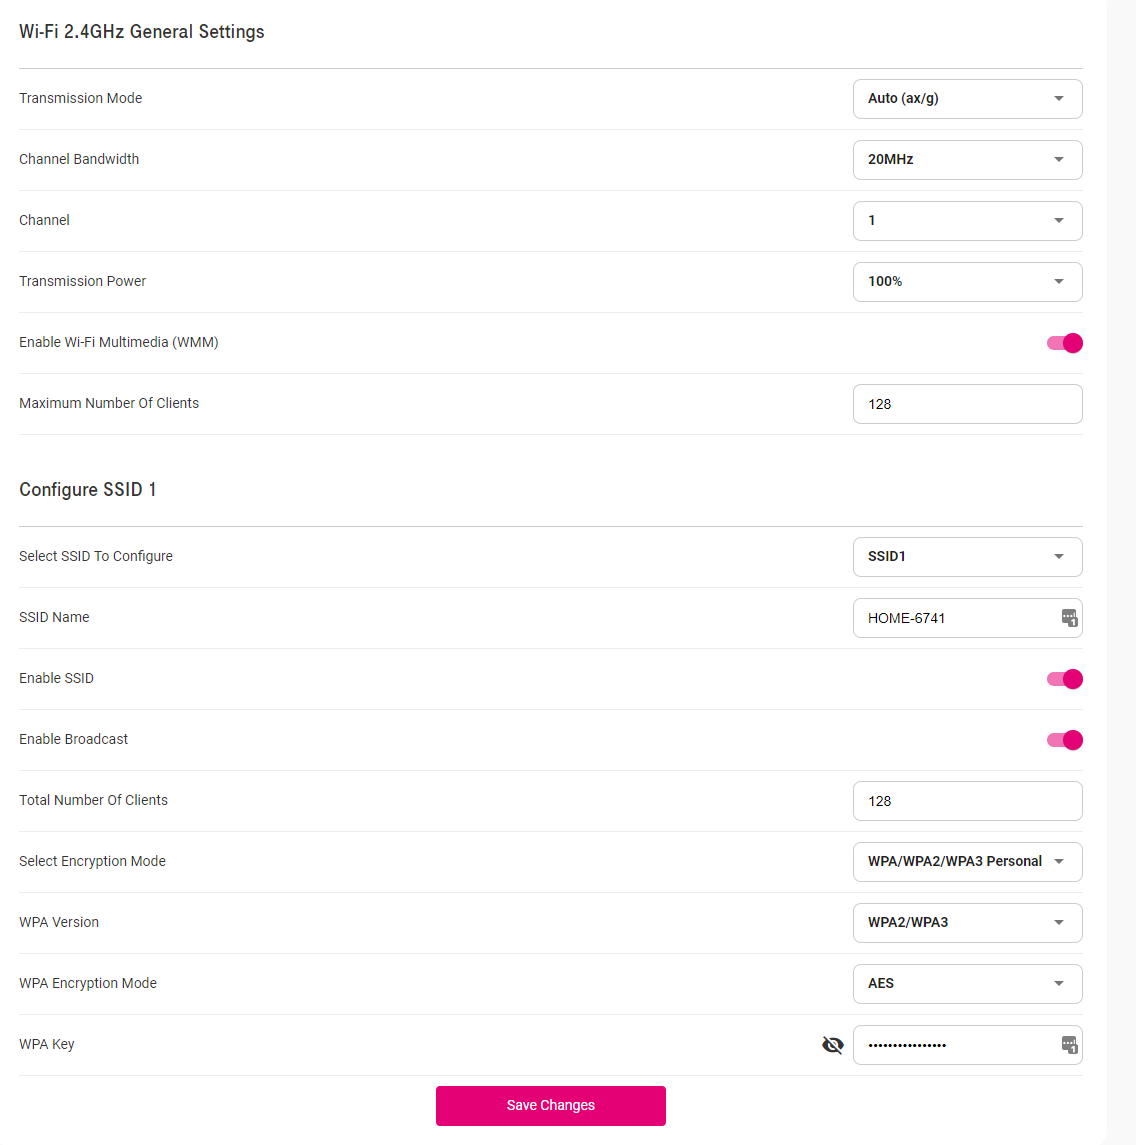Click the eye icon to reveal WPA Key

pos(833,1045)
